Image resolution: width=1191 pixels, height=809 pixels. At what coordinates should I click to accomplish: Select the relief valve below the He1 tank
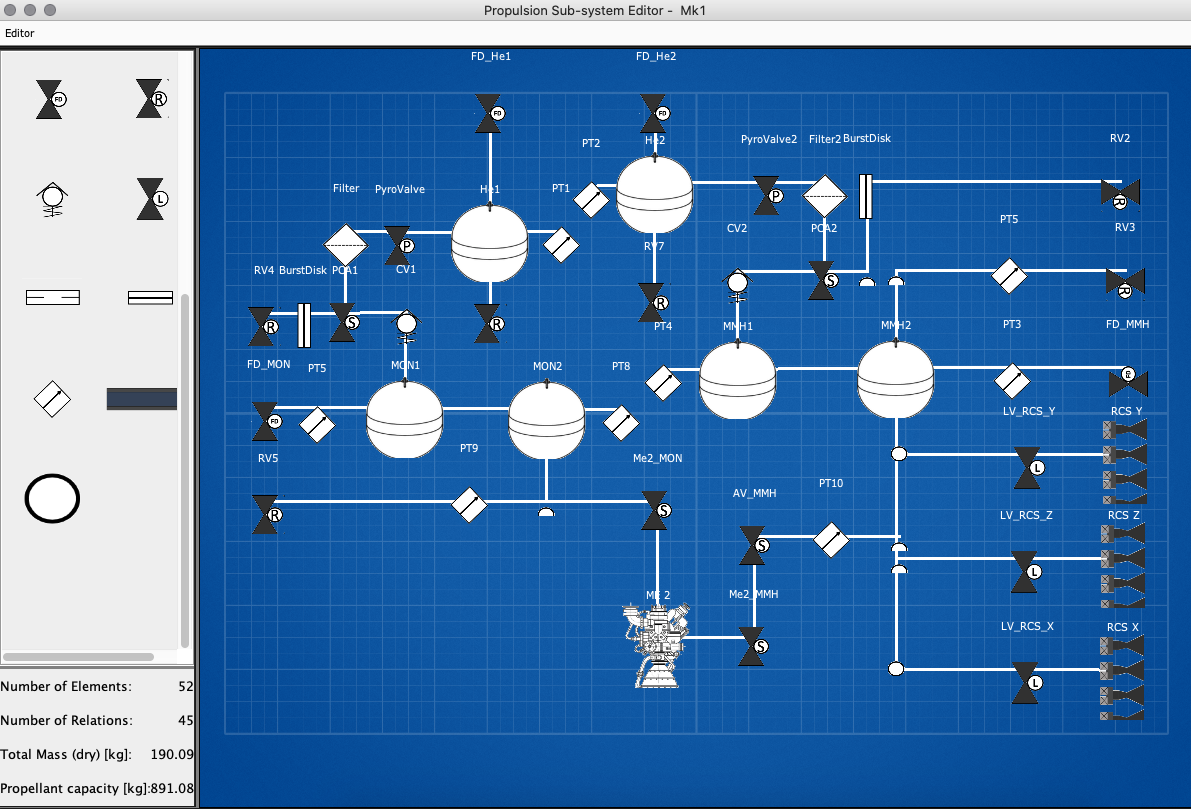pyautogui.click(x=488, y=324)
